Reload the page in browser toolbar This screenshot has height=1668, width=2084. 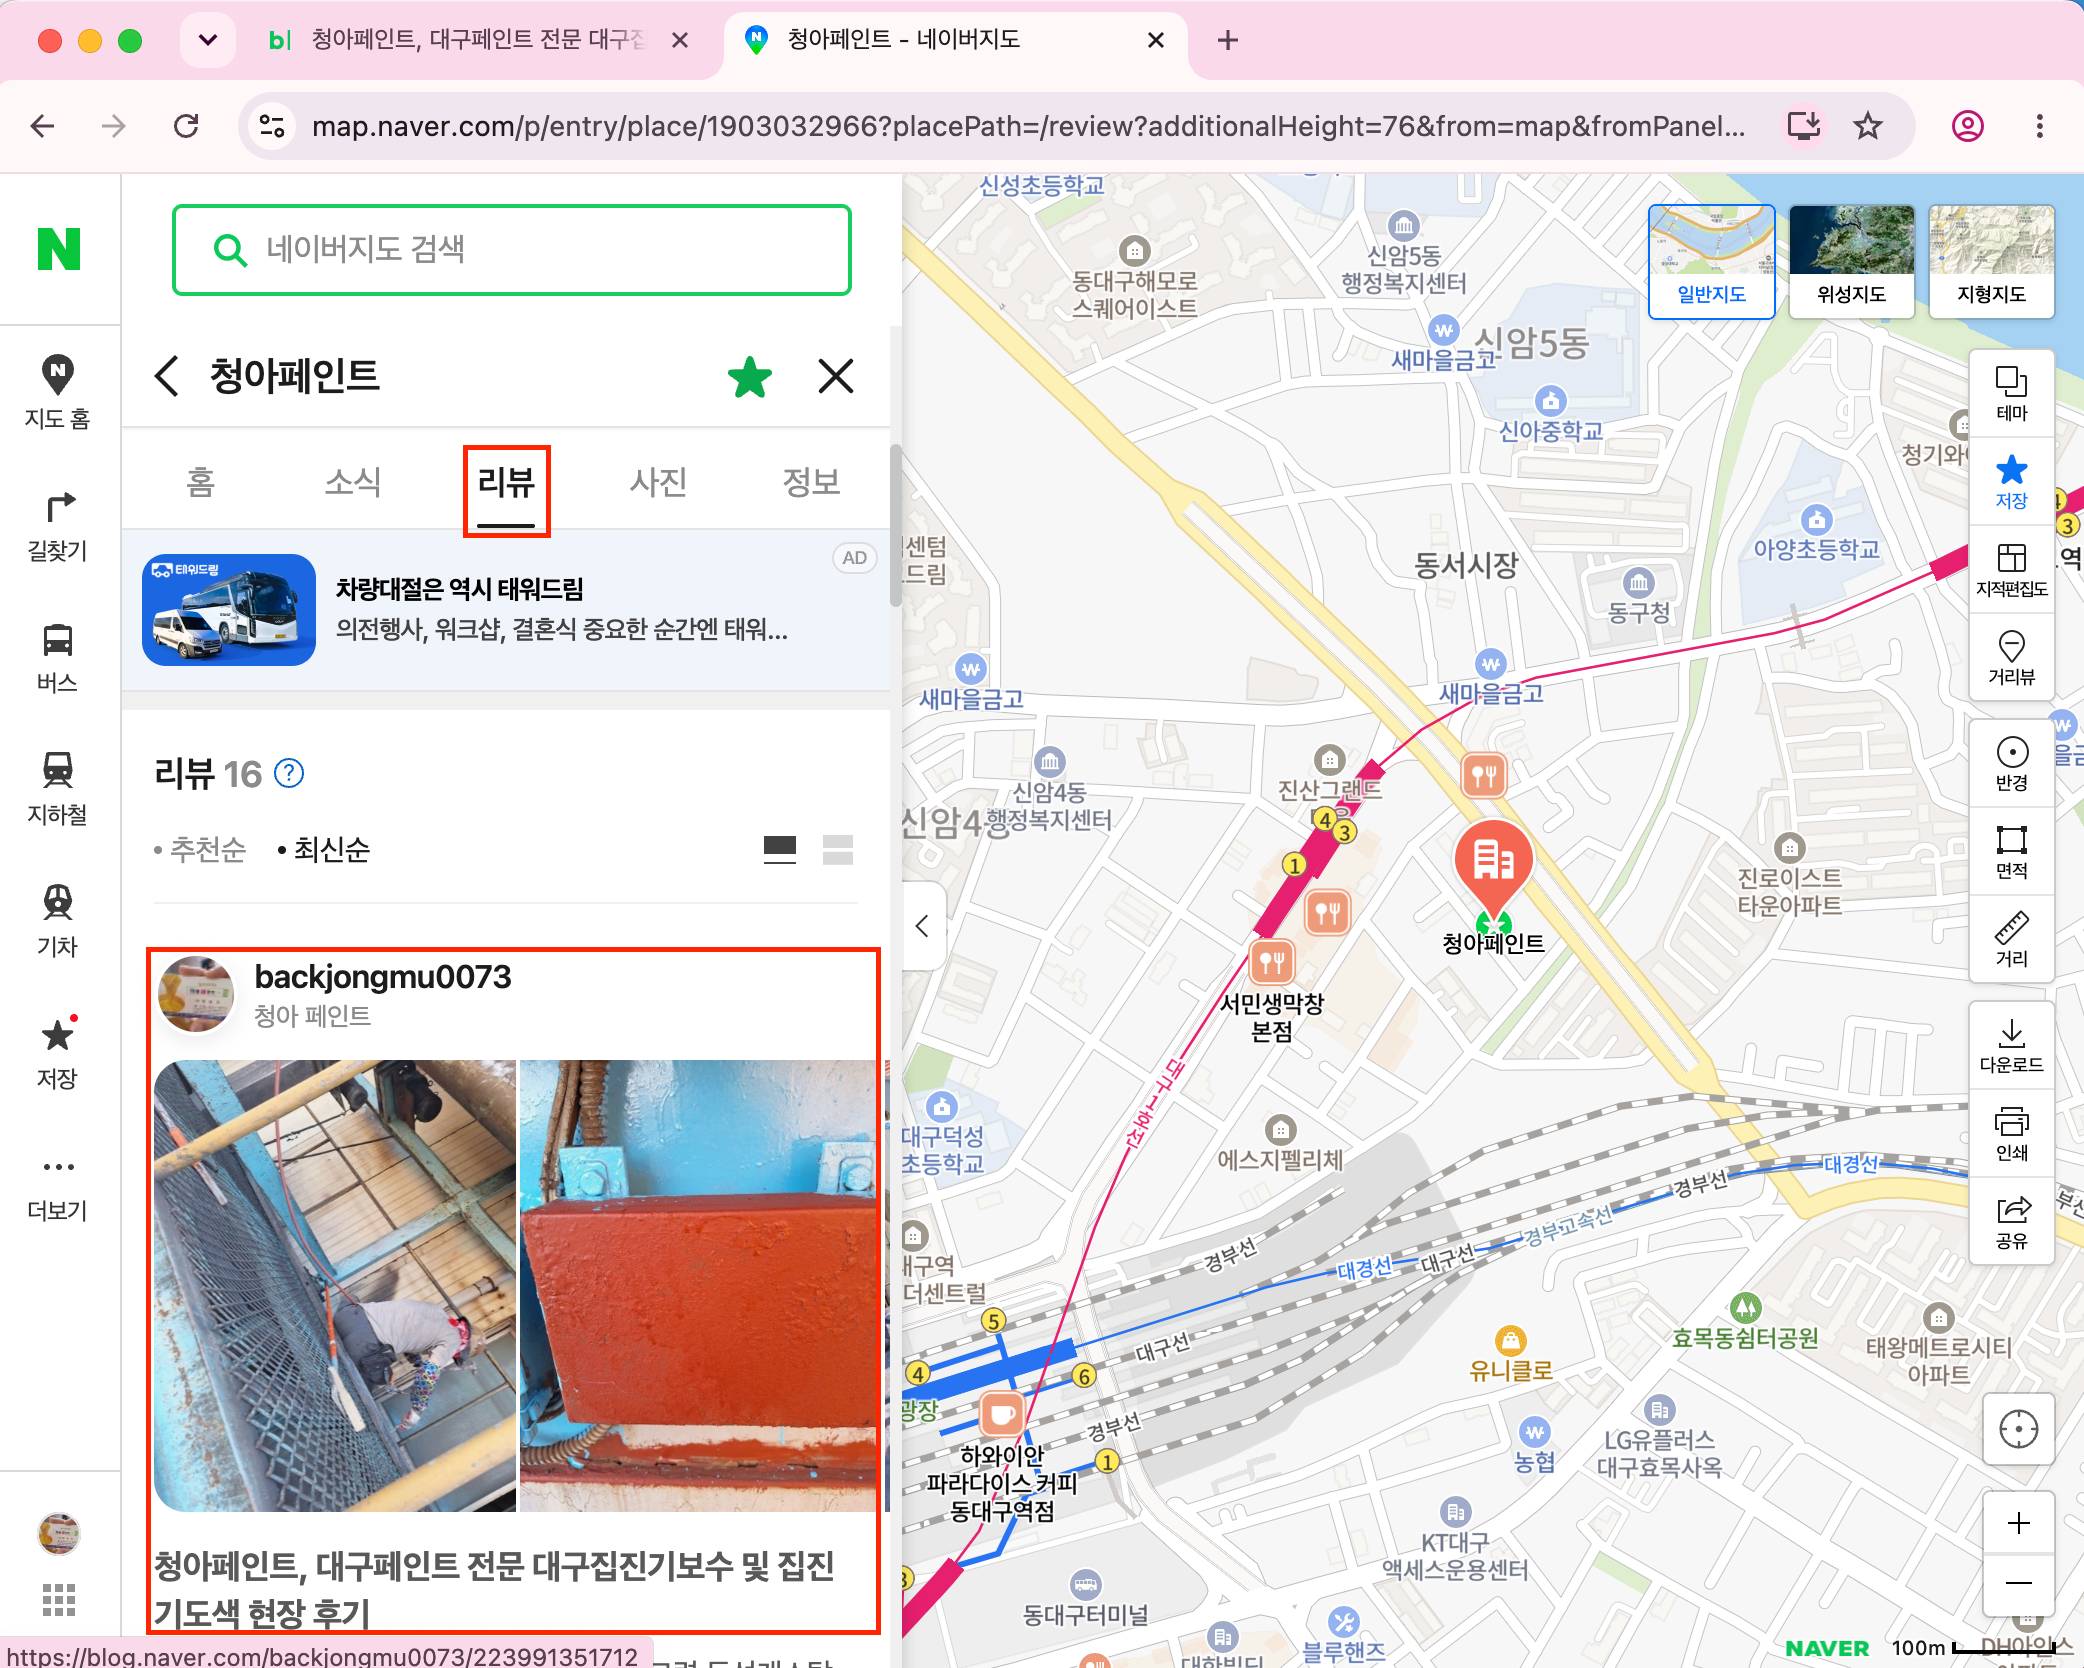187,126
